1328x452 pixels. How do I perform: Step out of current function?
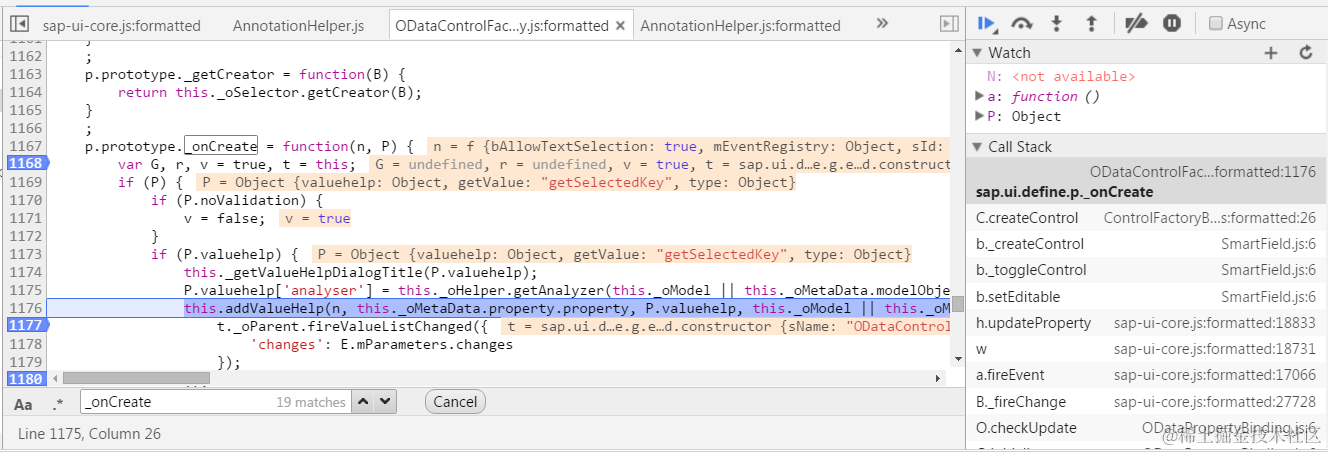[x=1091, y=23]
